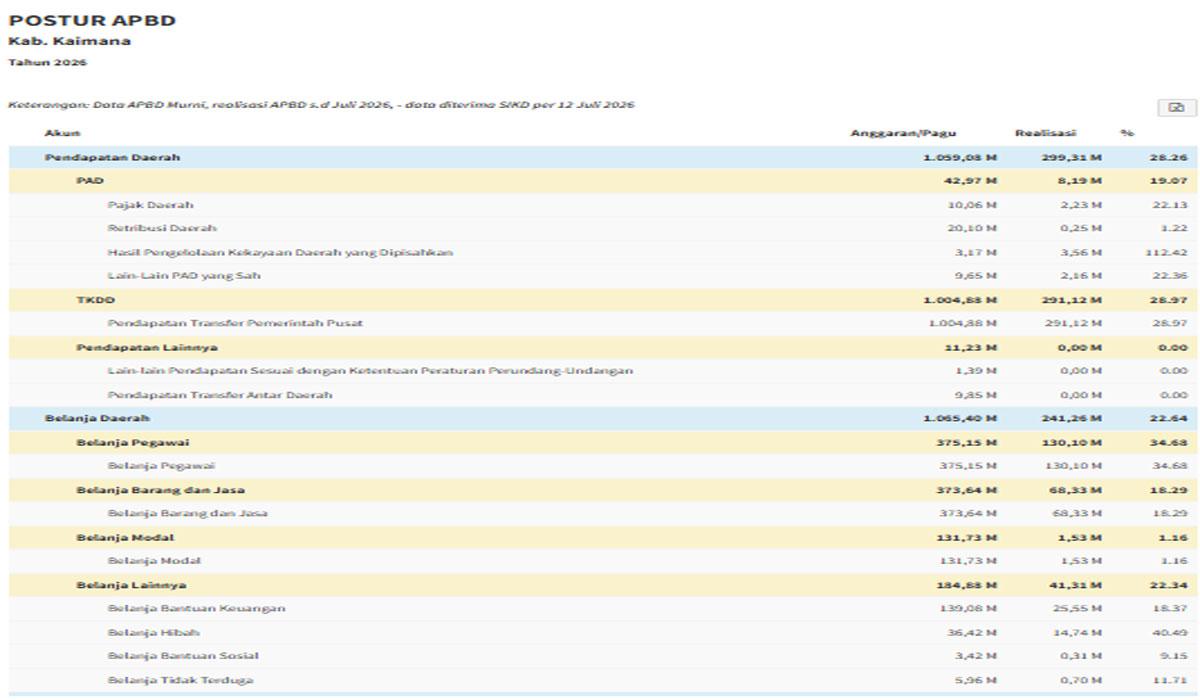Collapse the TKDD group row
The height and width of the screenshot is (700, 1200).
tap(604, 300)
